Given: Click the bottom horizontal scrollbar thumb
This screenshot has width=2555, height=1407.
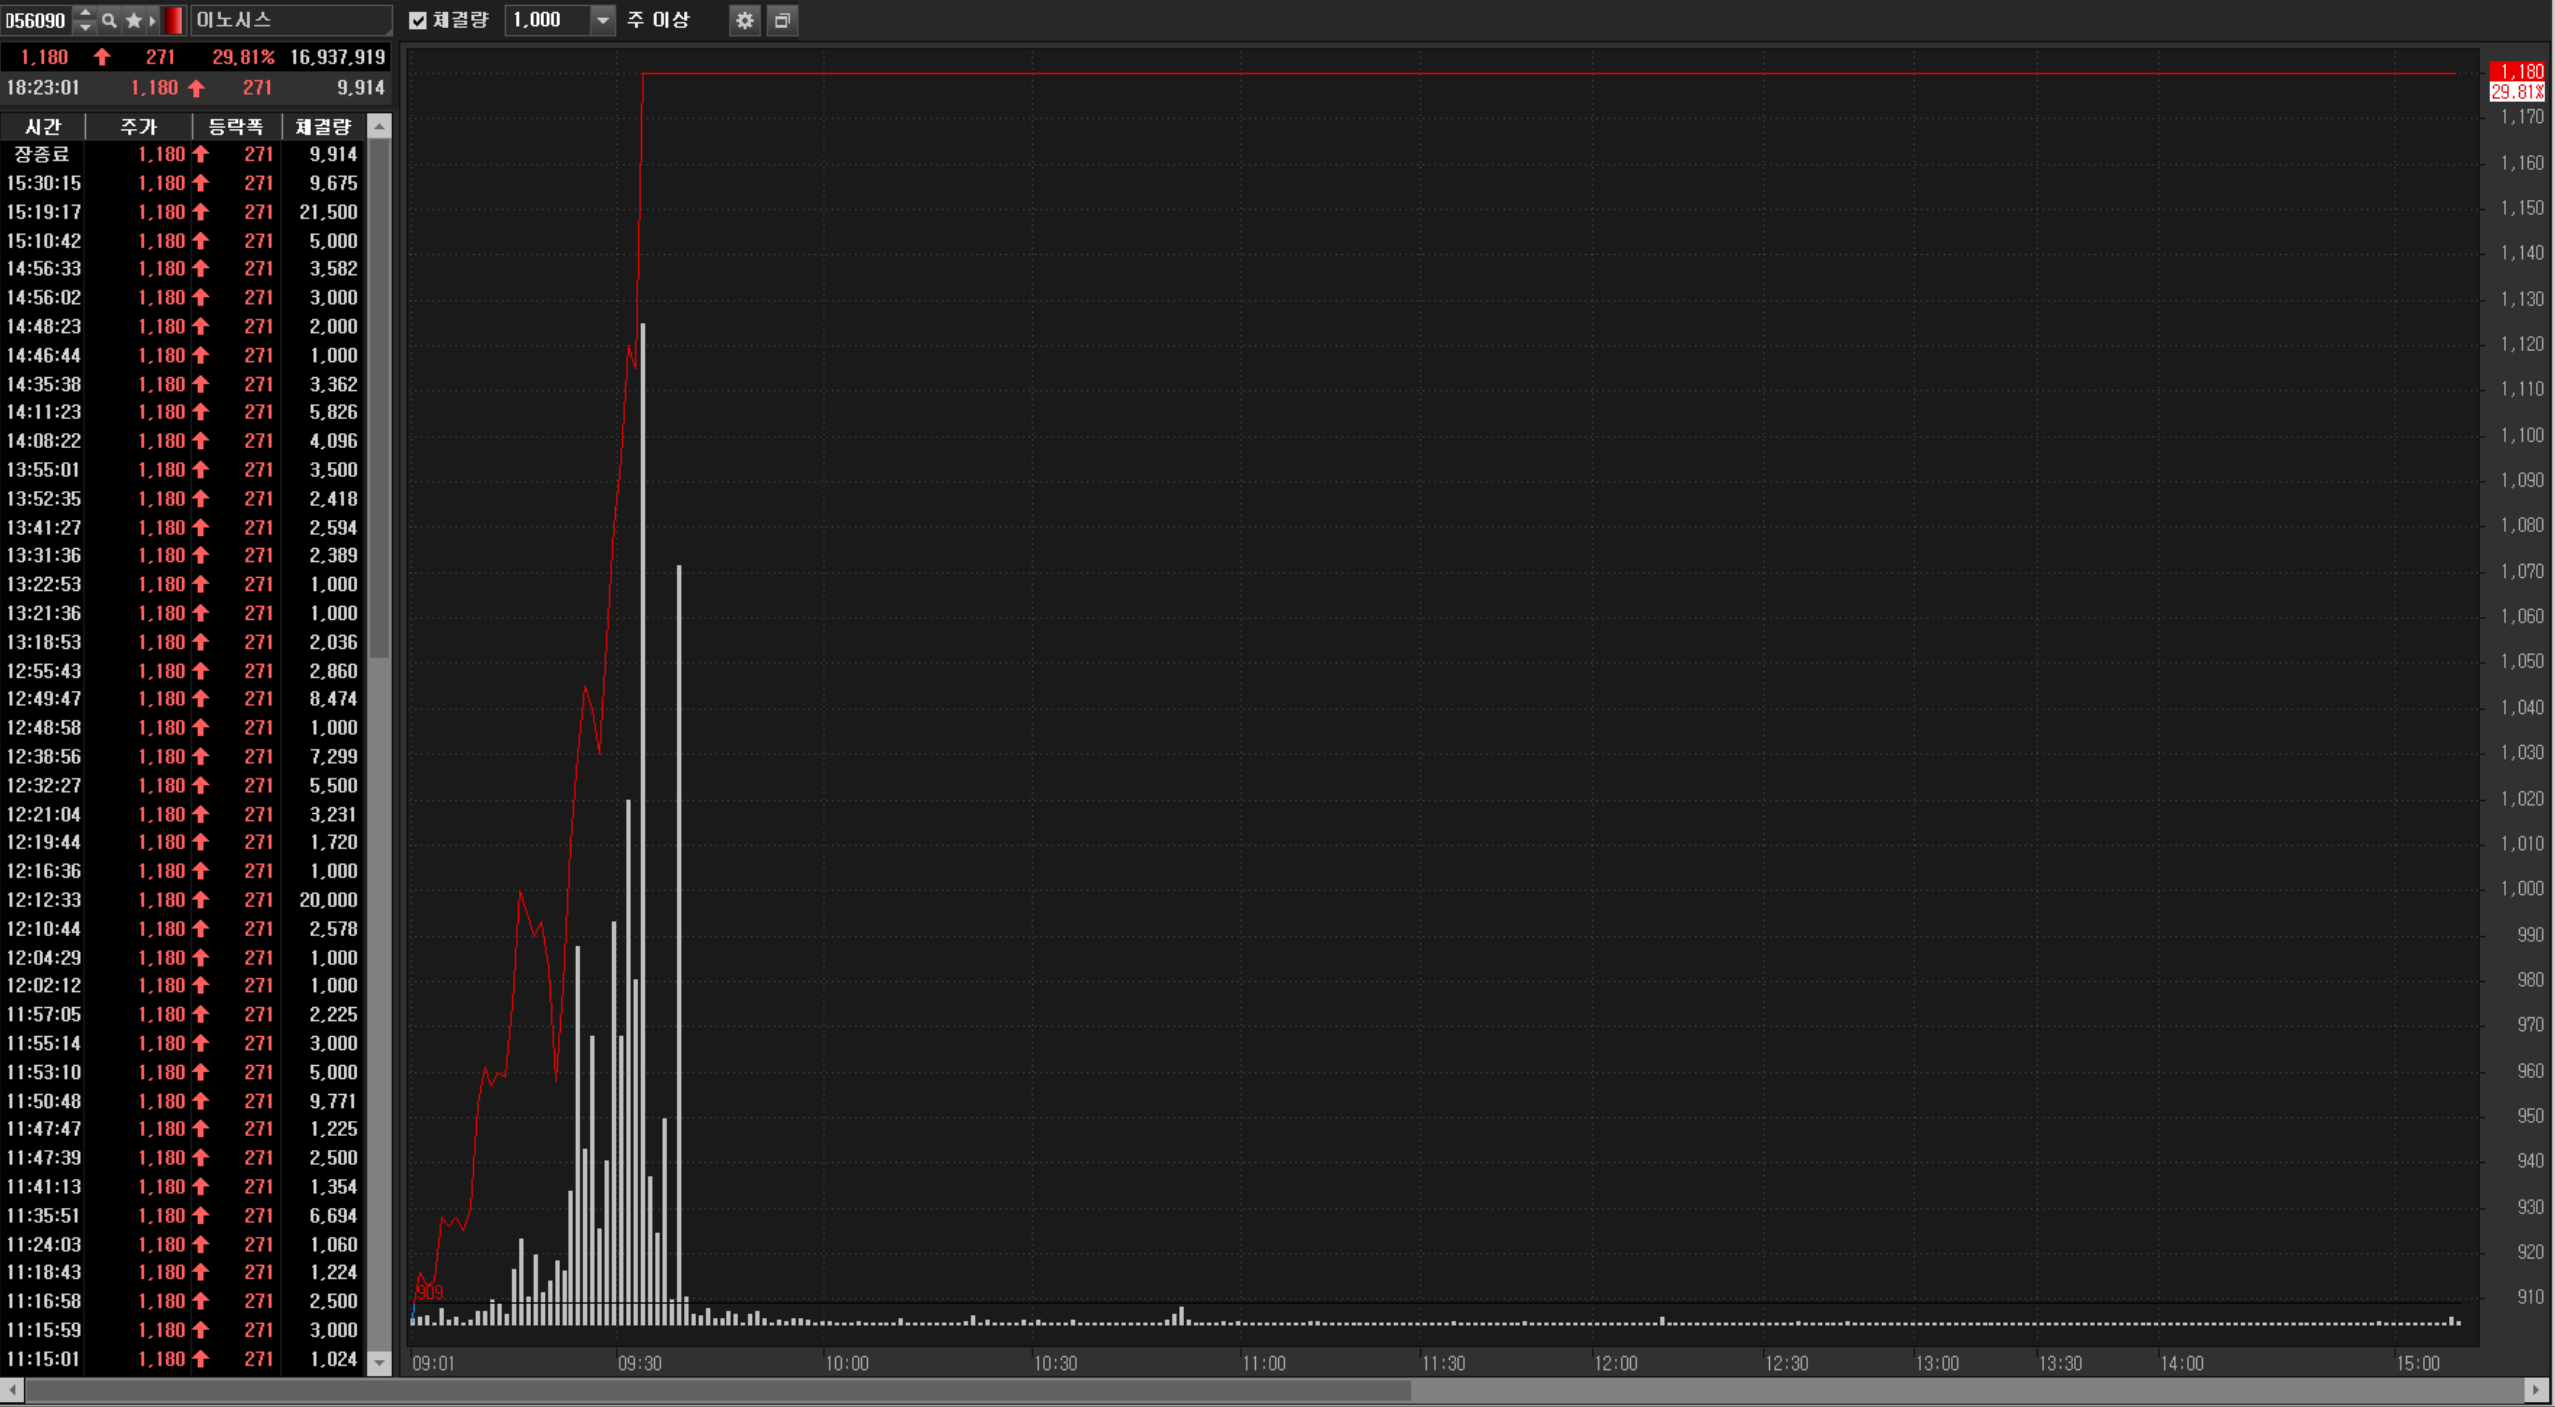Looking at the screenshot, I should (716, 1390).
